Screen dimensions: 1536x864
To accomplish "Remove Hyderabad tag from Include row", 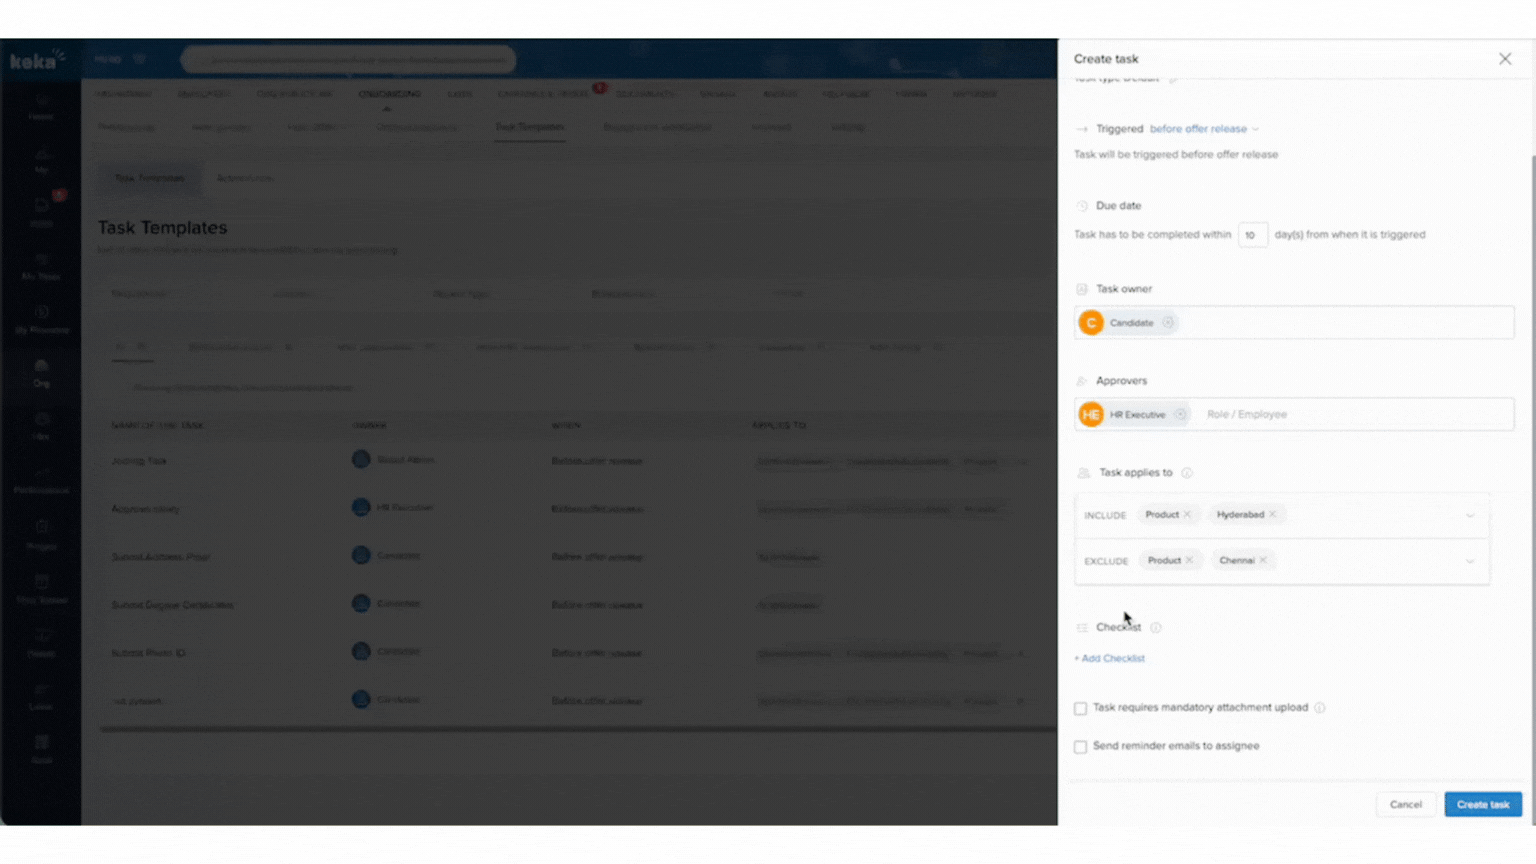I will [x=1272, y=515].
